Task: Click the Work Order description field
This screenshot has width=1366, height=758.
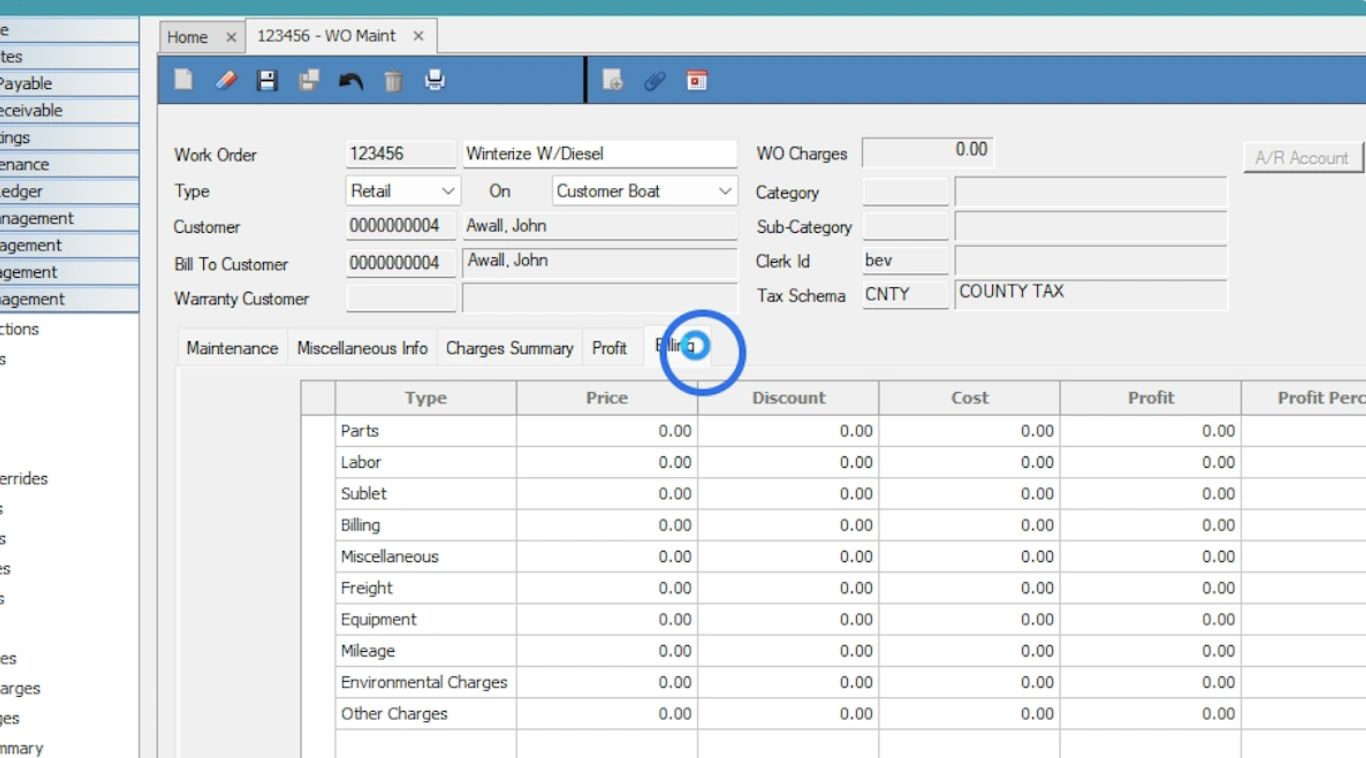Action: 599,154
